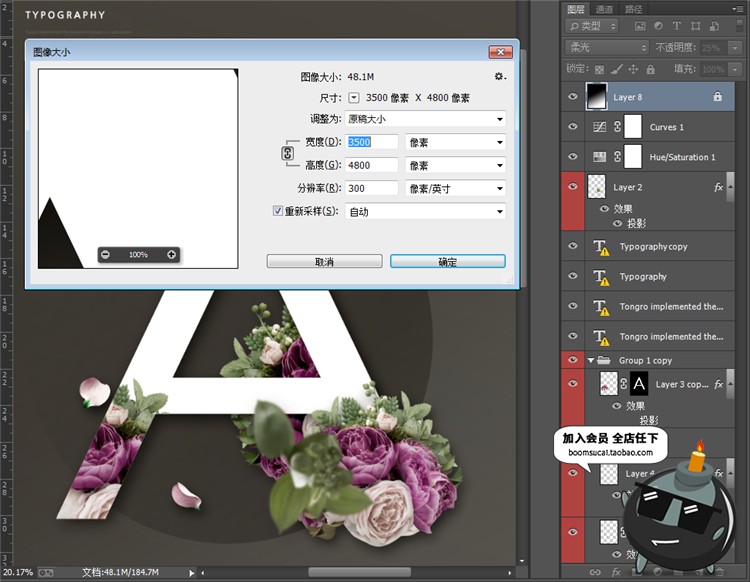
Task: Click the 取消 (Cancel) button
Action: (x=324, y=261)
